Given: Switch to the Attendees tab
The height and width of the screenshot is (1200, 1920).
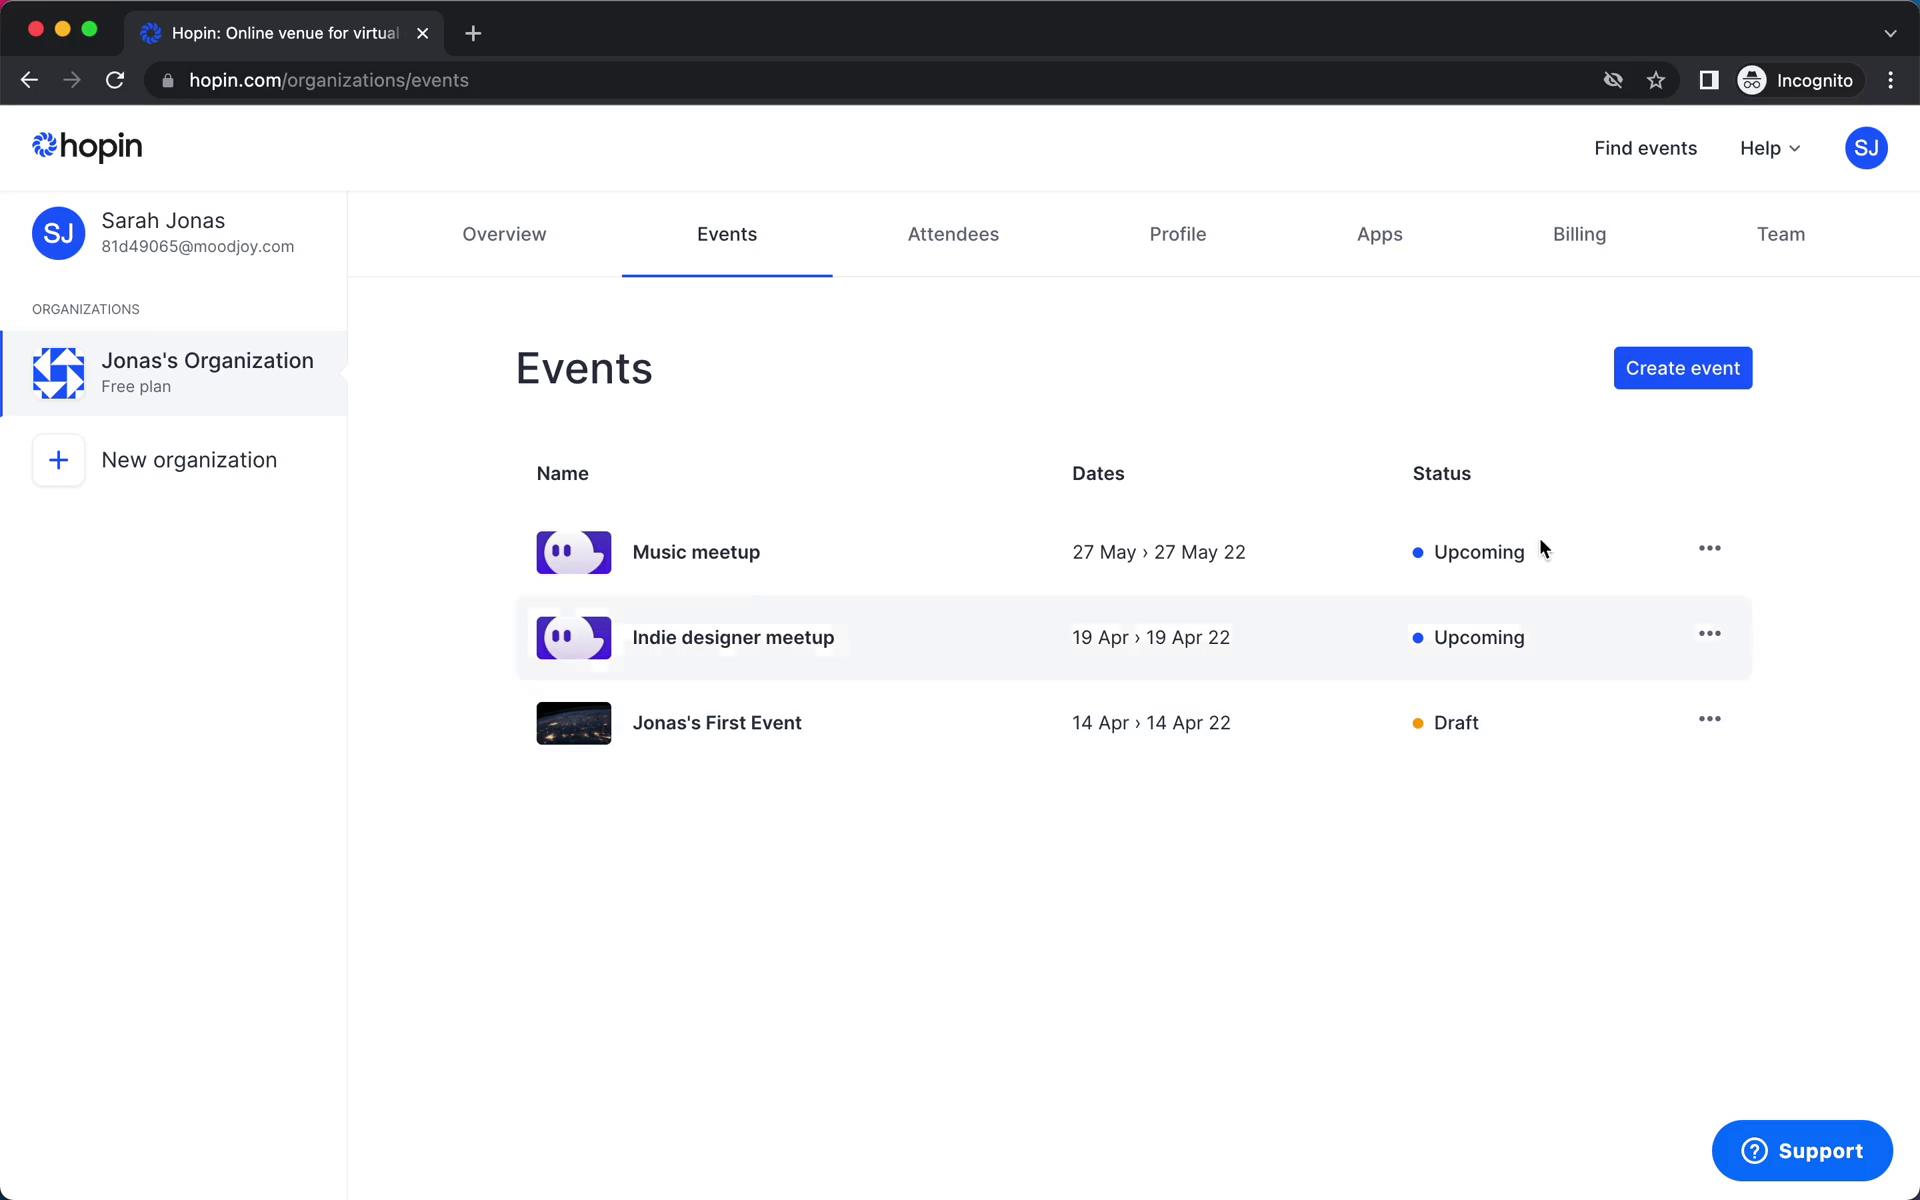Looking at the screenshot, I should [954, 234].
